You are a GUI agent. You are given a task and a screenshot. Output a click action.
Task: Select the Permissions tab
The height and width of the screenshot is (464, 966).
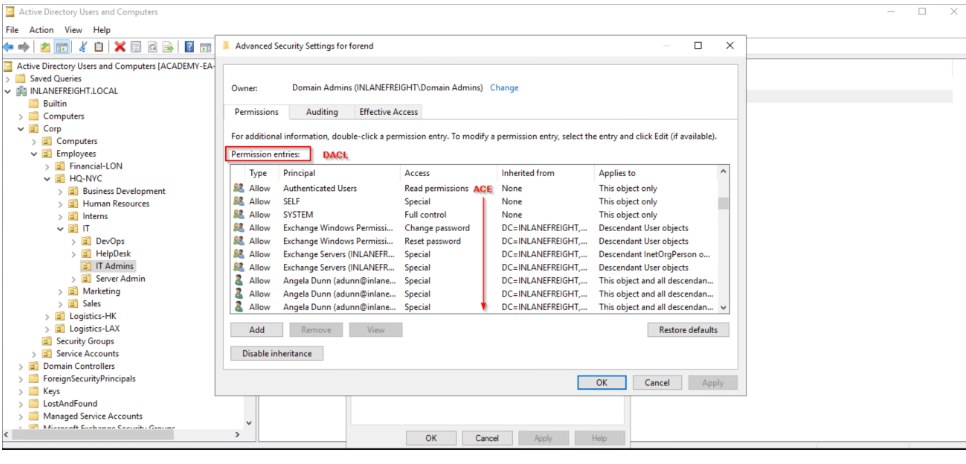tap(257, 112)
